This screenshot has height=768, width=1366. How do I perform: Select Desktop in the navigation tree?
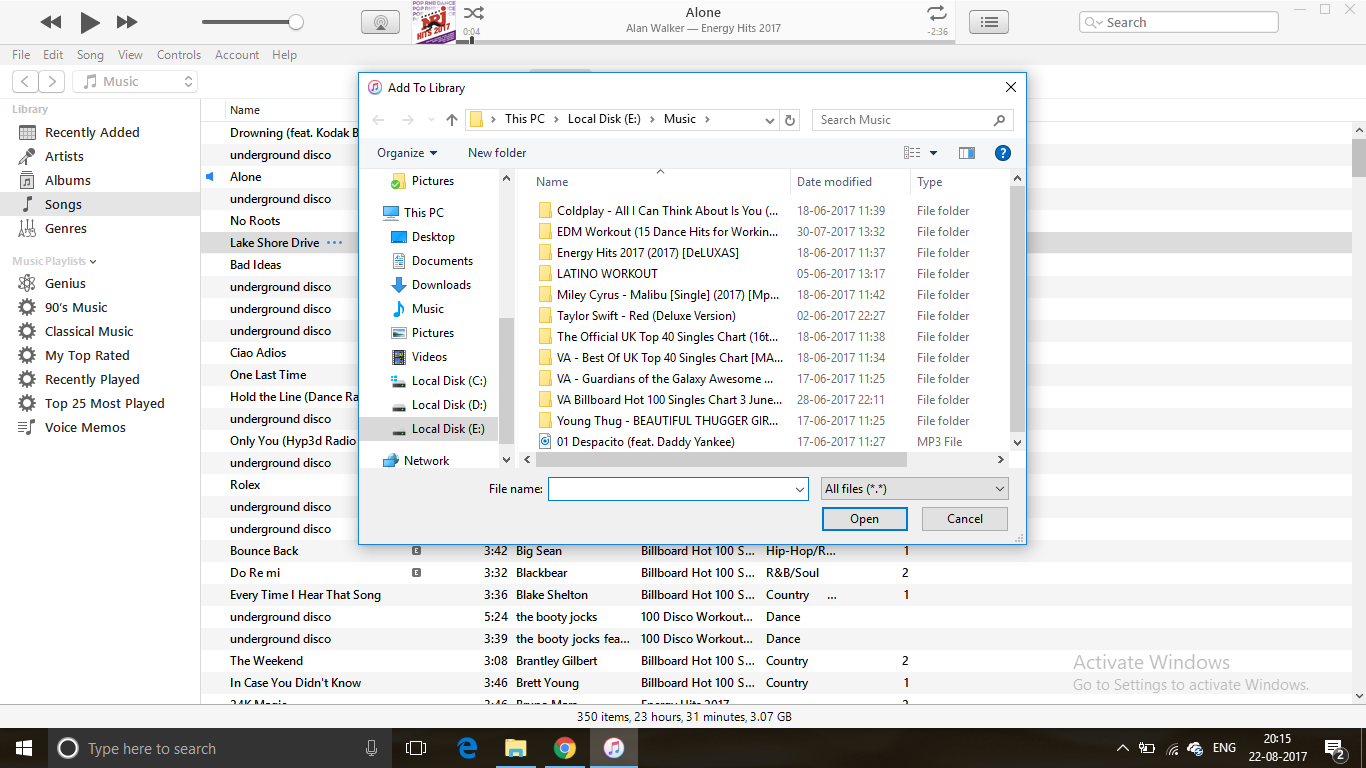pyautogui.click(x=433, y=237)
